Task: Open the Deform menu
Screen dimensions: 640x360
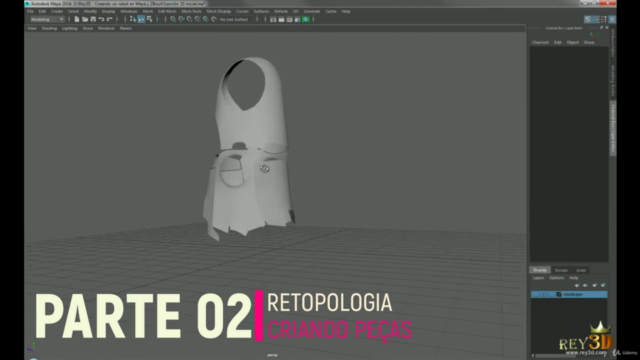Action: pyautogui.click(x=281, y=11)
